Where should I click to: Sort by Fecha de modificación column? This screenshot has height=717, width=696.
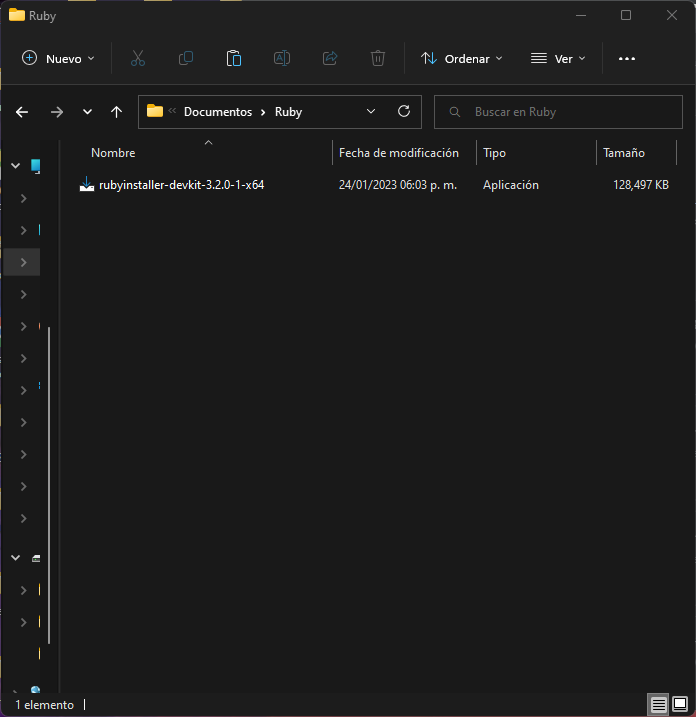(x=399, y=153)
